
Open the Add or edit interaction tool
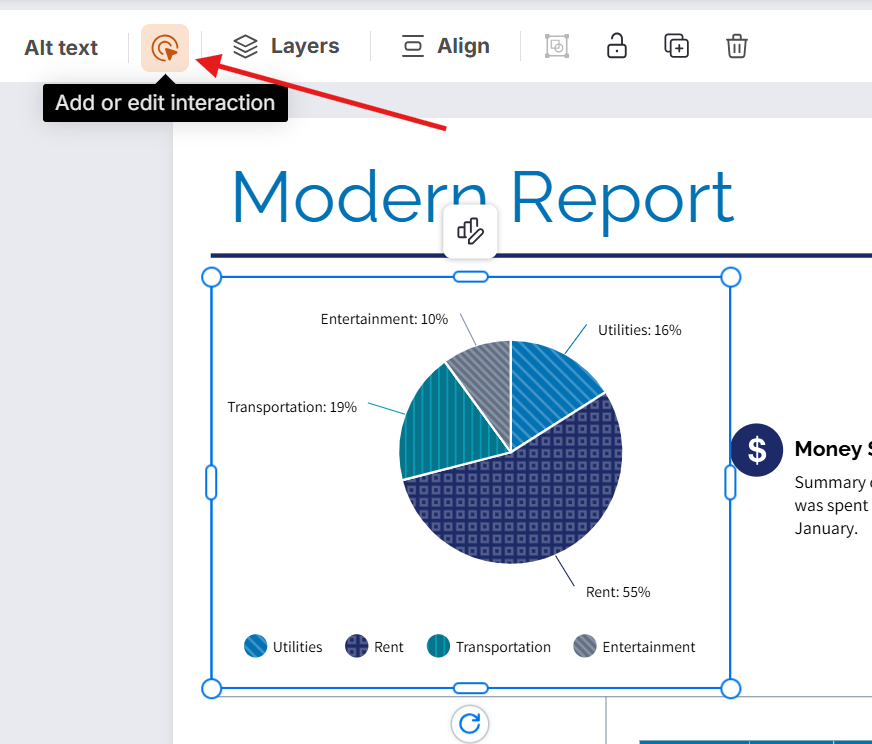[165, 46]
